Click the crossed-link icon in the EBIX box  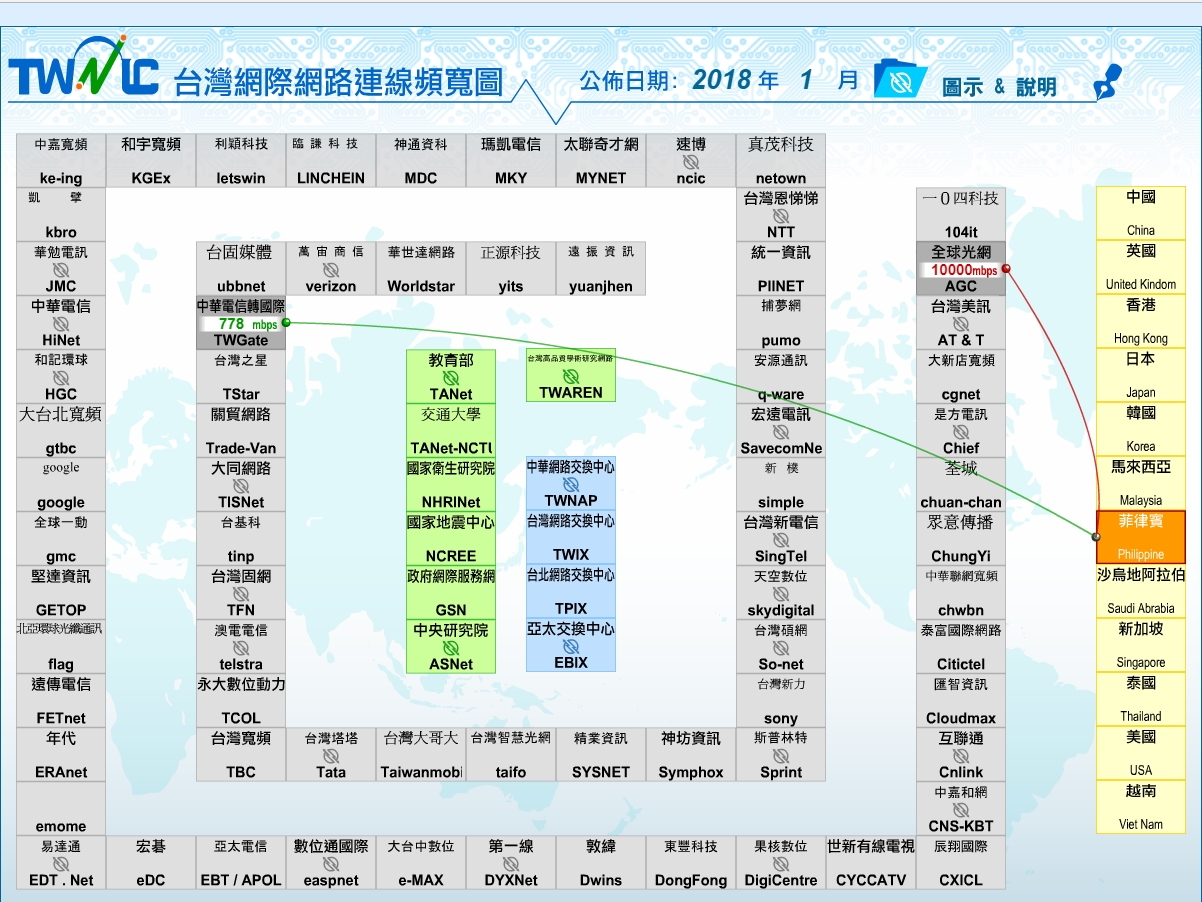[x=571, y=646]
